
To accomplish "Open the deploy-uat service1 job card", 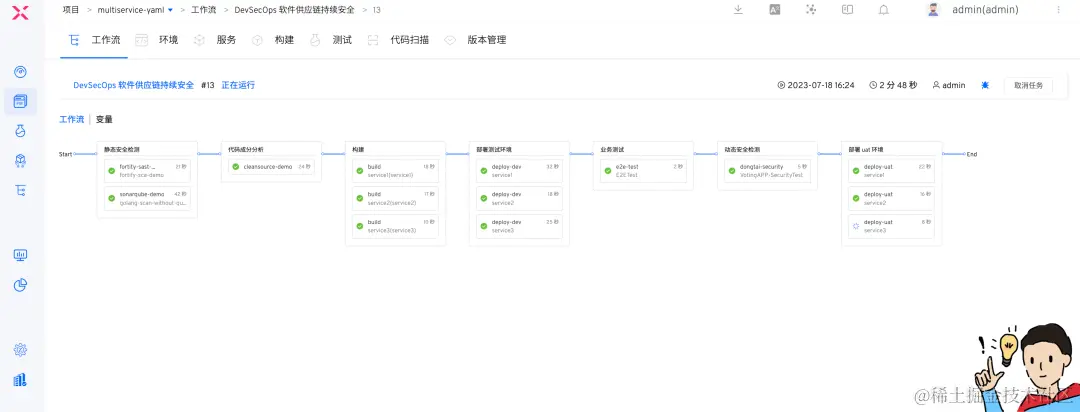I will (x=891, y=171).
